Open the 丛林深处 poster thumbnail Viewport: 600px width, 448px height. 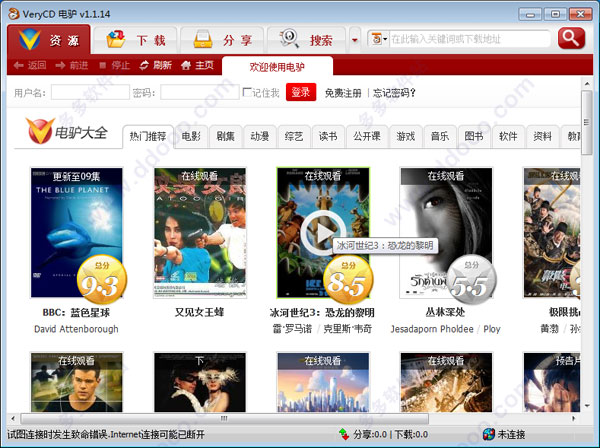point(446,232)
